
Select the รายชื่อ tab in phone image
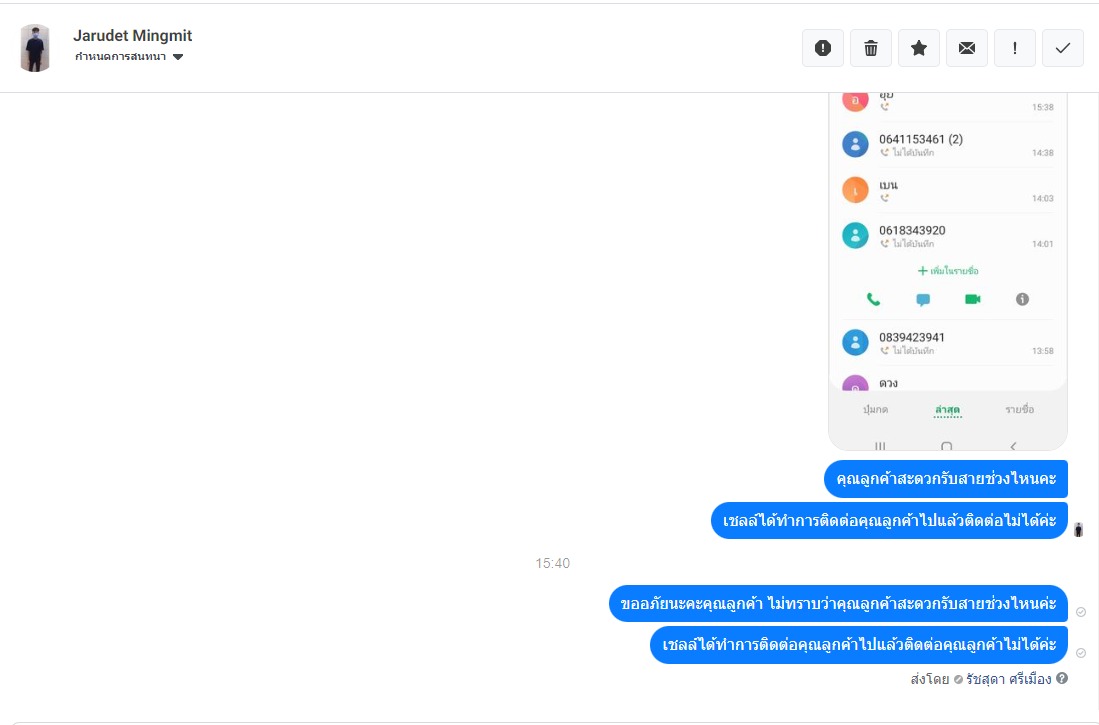1019,409
